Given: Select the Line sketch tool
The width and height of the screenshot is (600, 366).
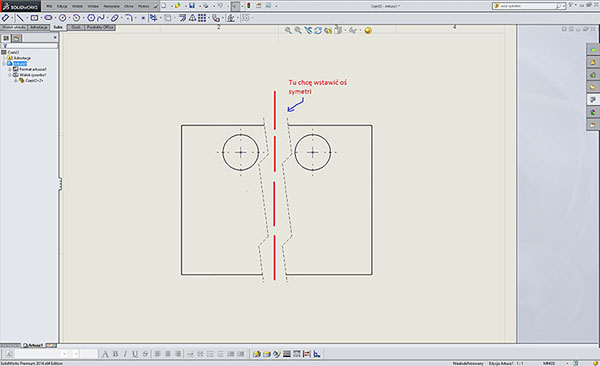Looking at the screenshot, I should click(20, 18).
